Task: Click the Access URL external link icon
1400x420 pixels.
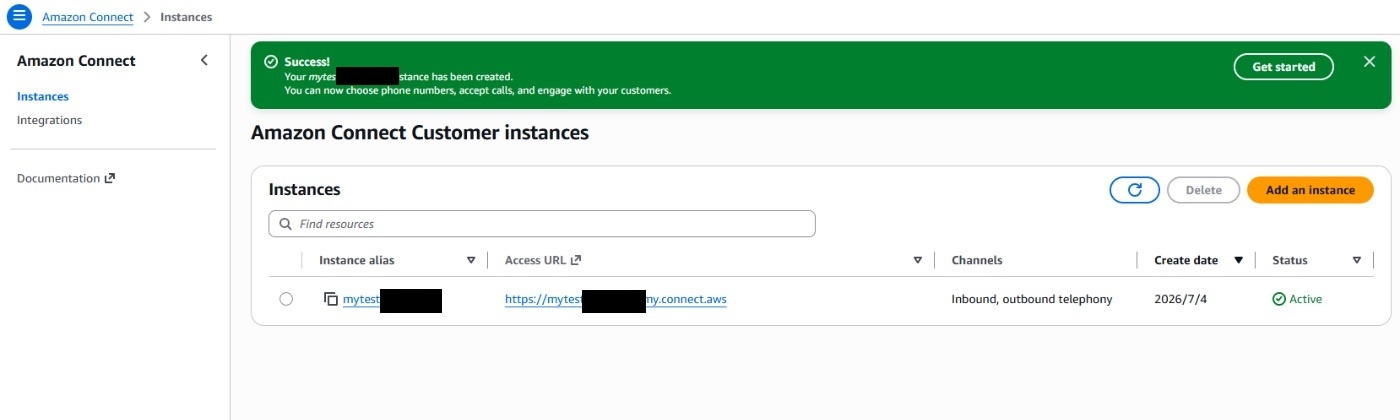Action: point(576,260)
